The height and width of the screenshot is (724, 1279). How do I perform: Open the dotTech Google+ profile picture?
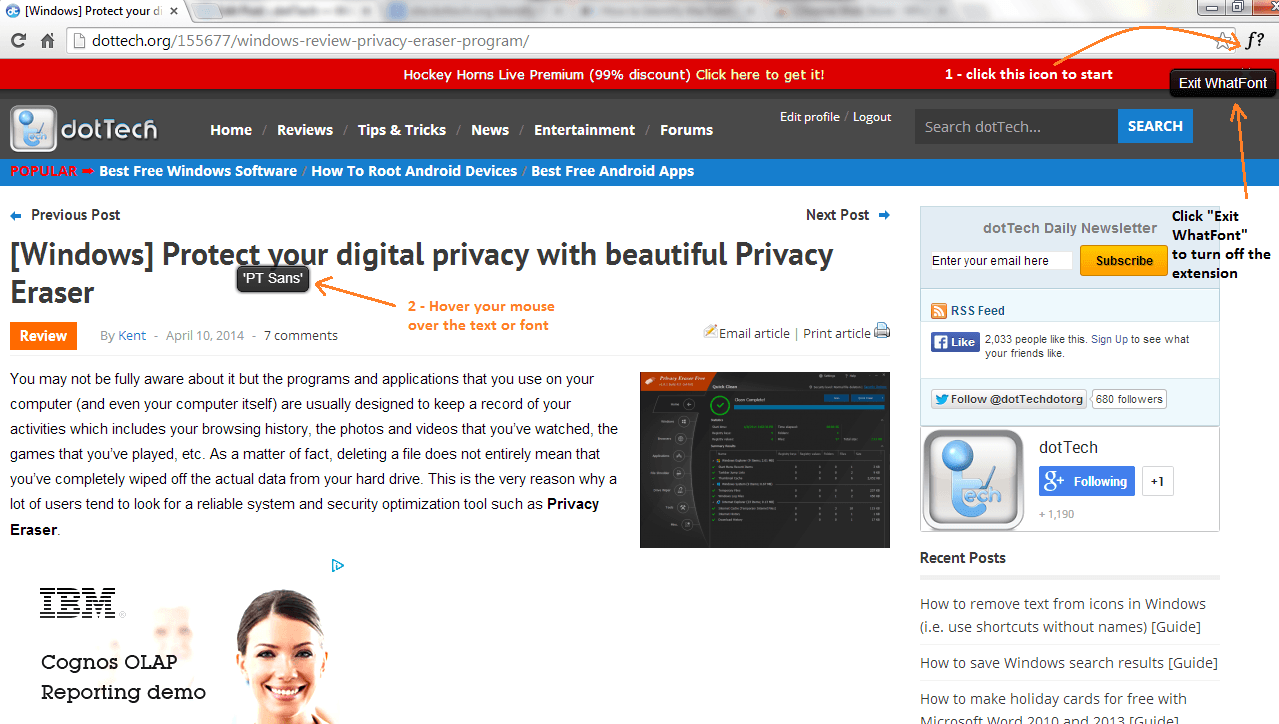click(973, 480)
